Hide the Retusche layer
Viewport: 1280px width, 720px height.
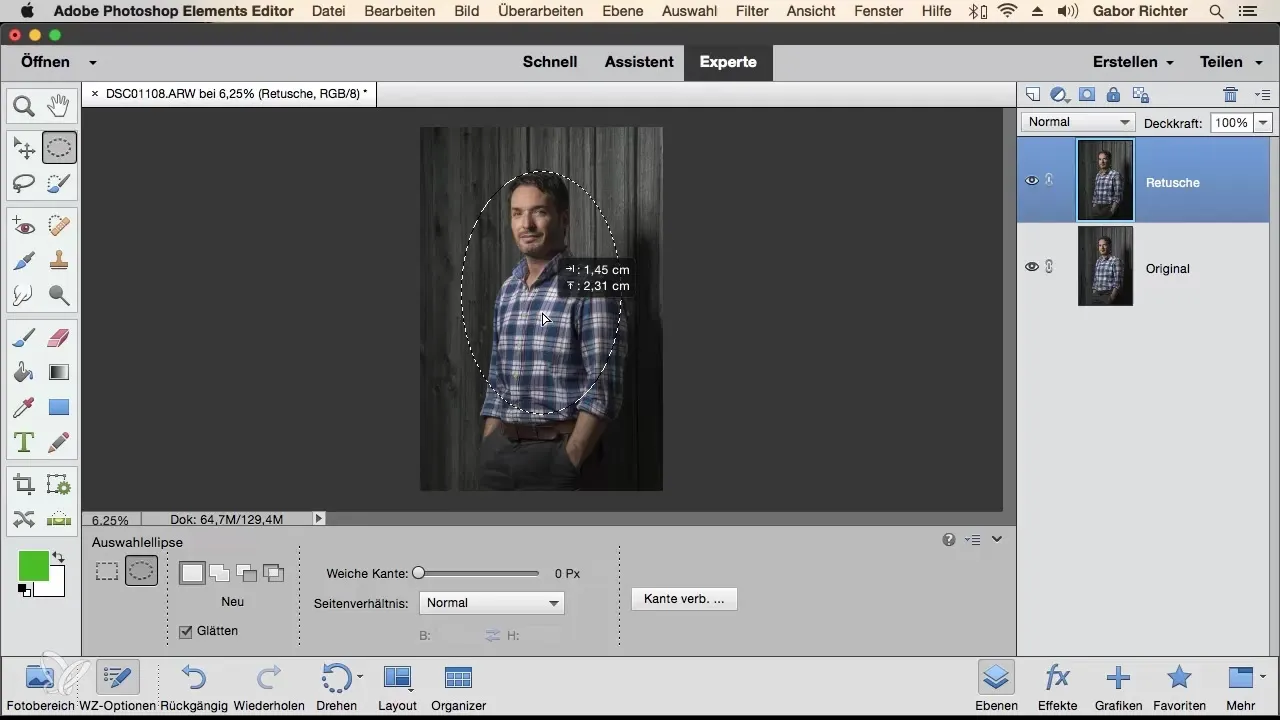click(x=1031, y=181)
